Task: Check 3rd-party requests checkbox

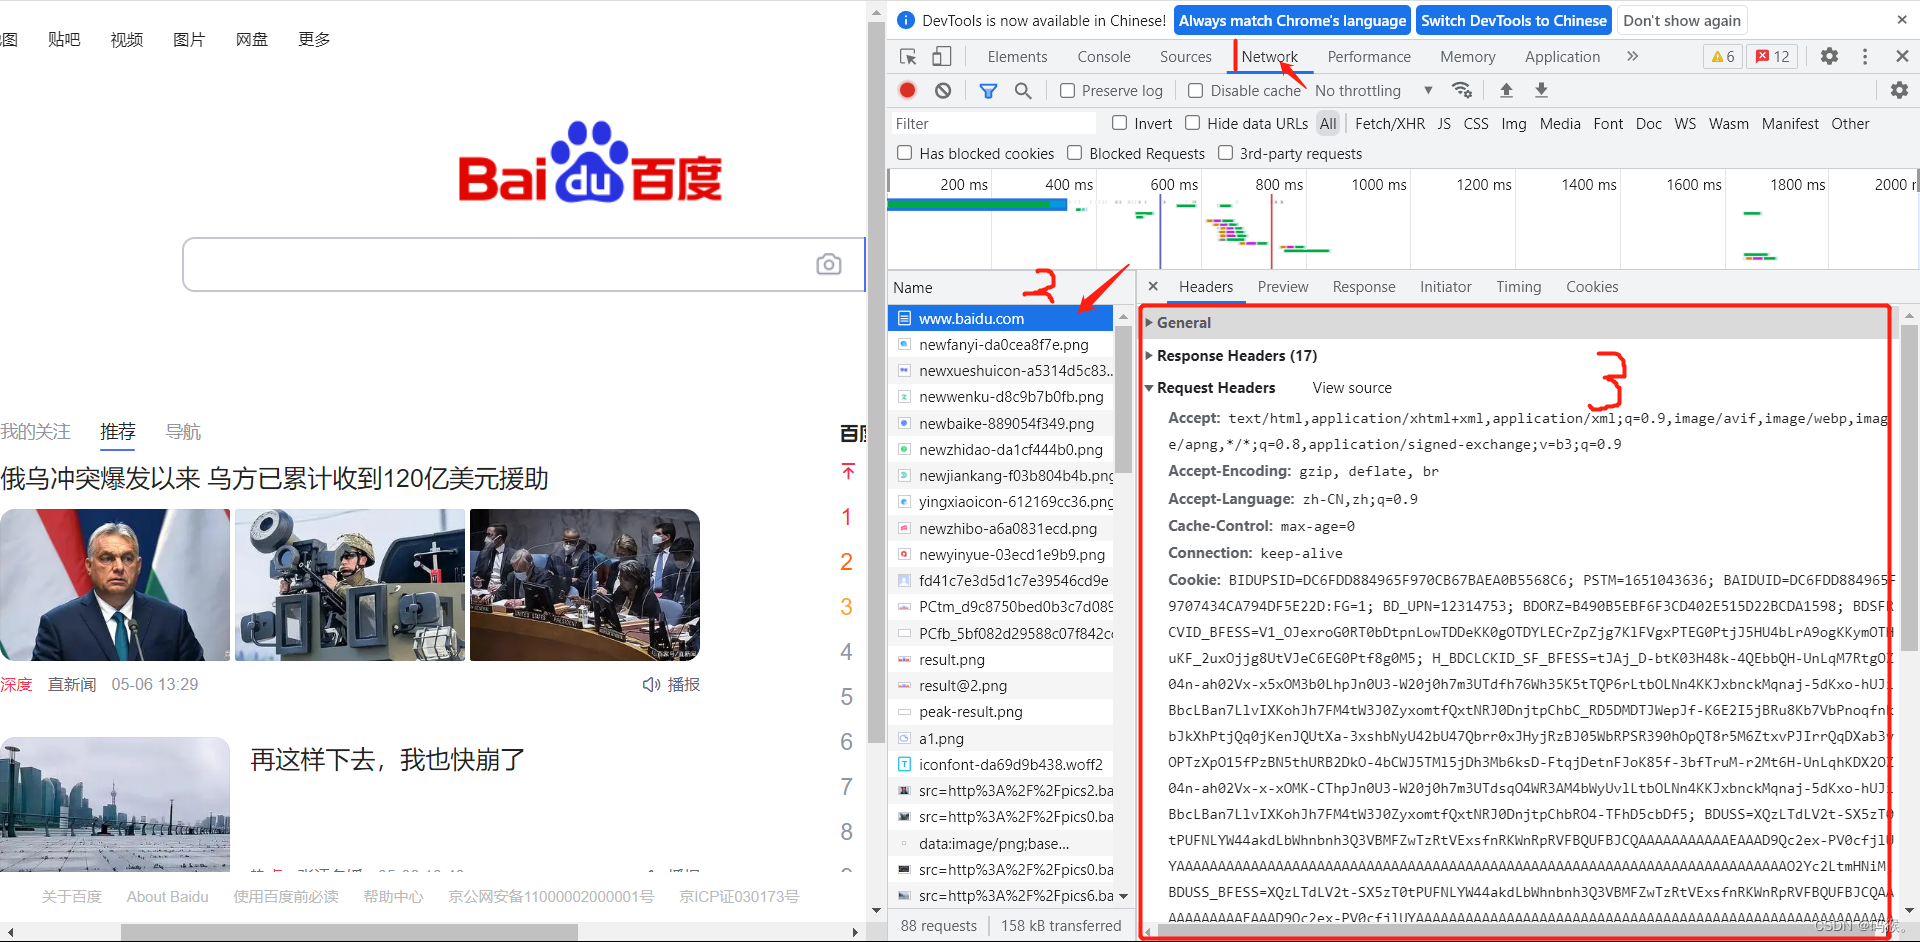Action: tap(1226, 153)
